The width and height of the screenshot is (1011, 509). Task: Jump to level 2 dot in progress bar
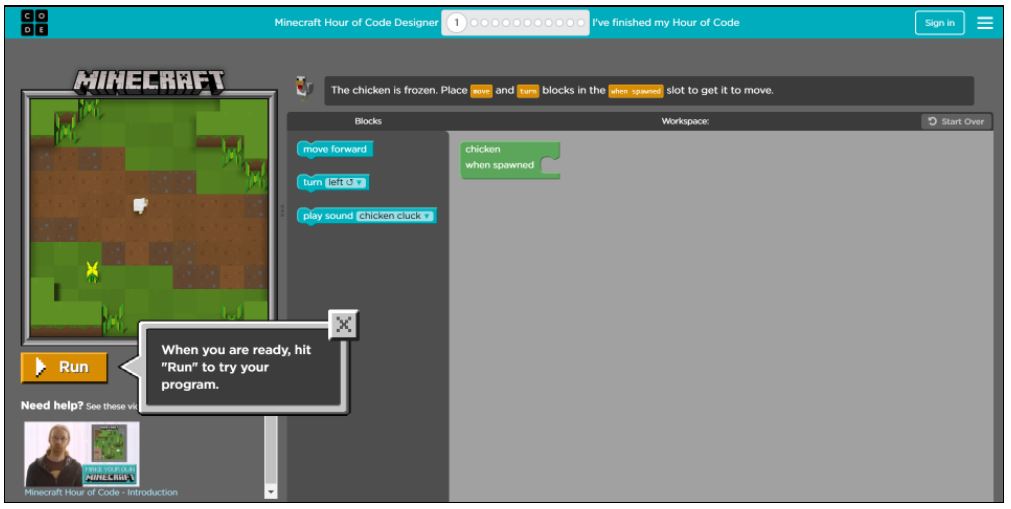pos(475,23)
